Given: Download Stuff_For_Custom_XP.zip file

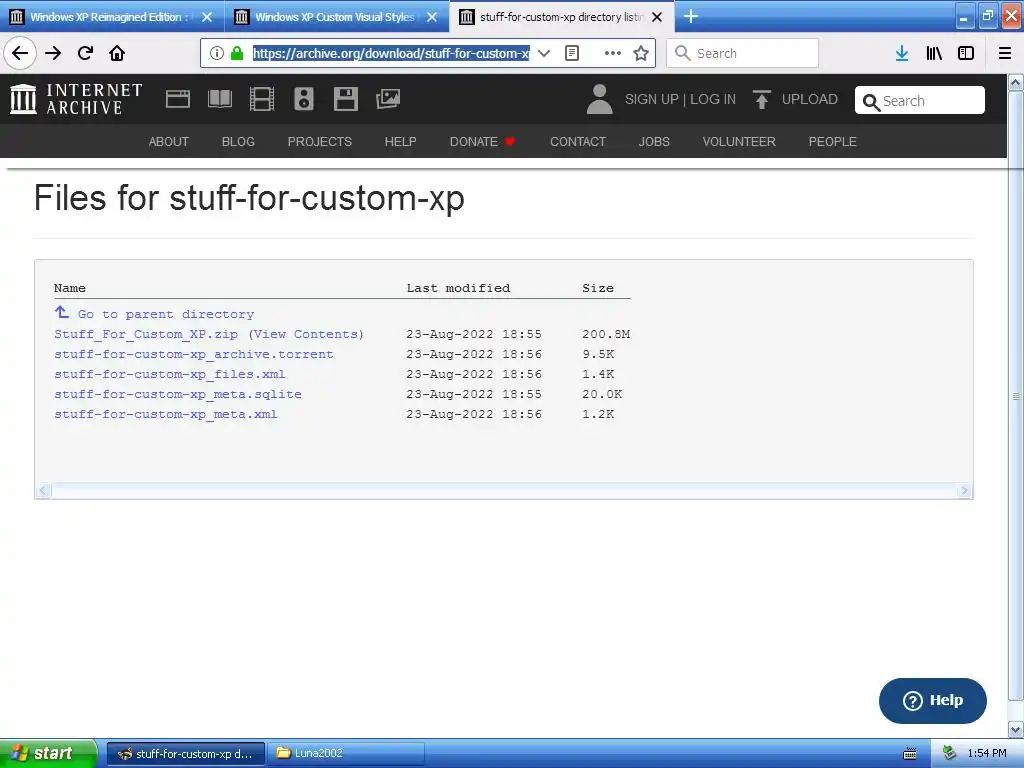Looking at the screenshot, I should coord(146,334).
